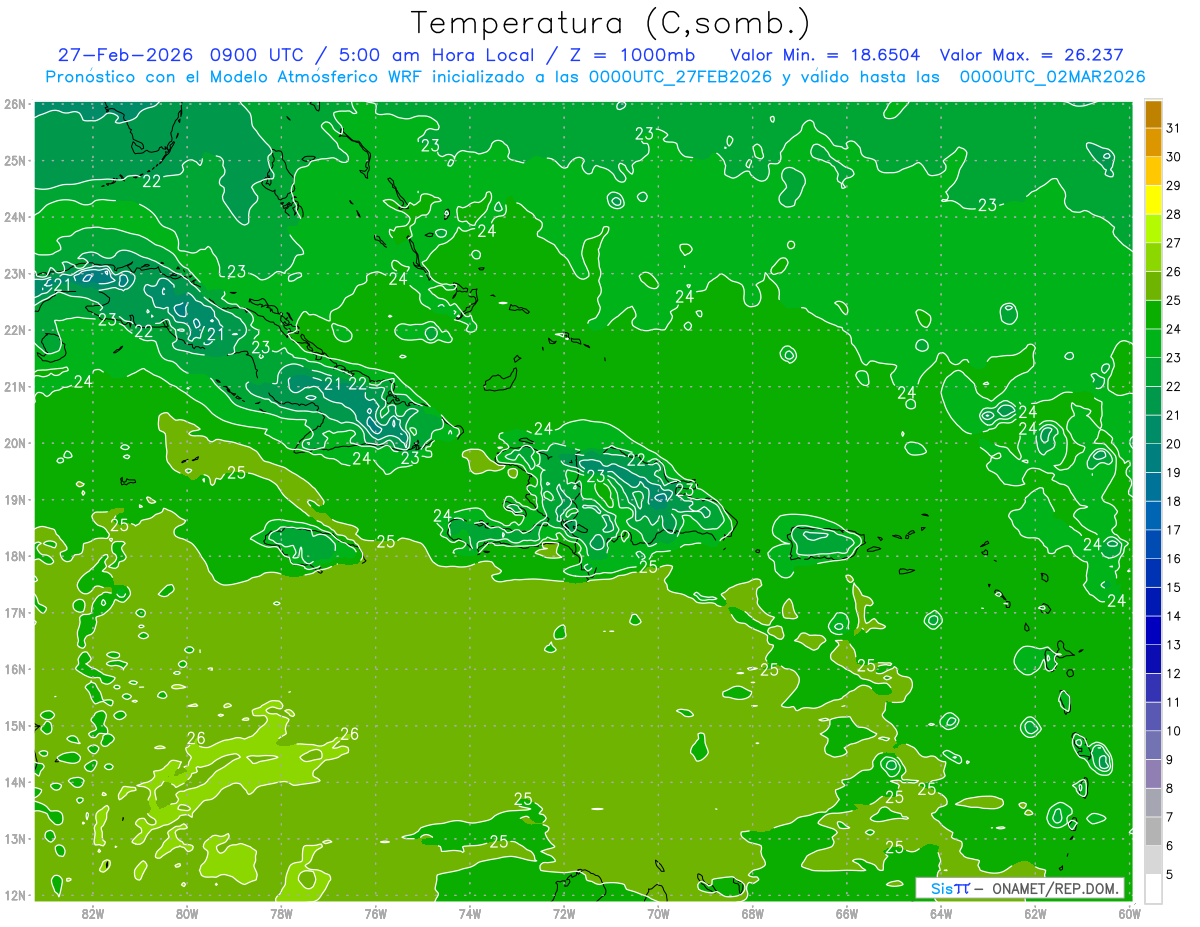This screenshot has height=927, width=1200.
Task: Click the colorbar legend value "14"
Action: 1173,616
